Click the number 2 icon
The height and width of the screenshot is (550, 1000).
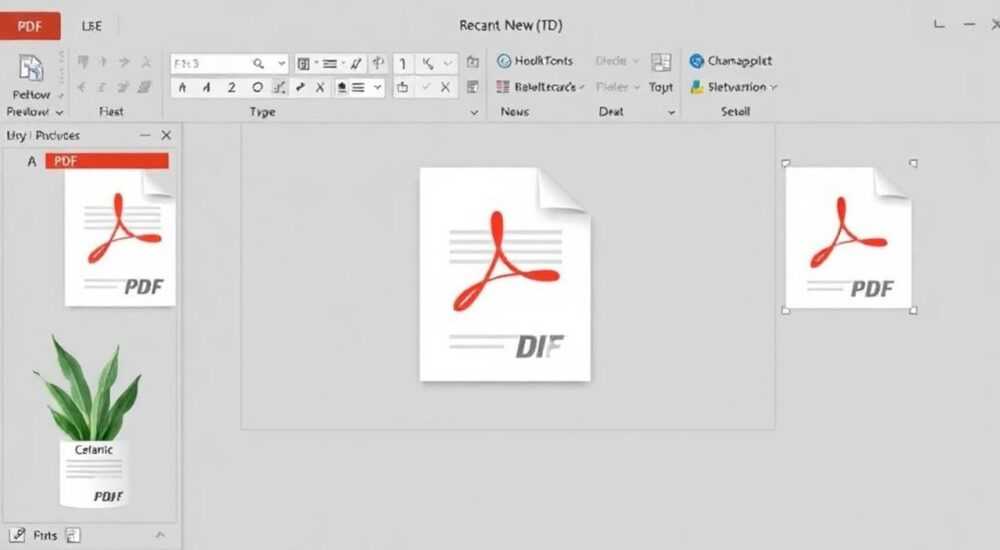click(232, 87)
